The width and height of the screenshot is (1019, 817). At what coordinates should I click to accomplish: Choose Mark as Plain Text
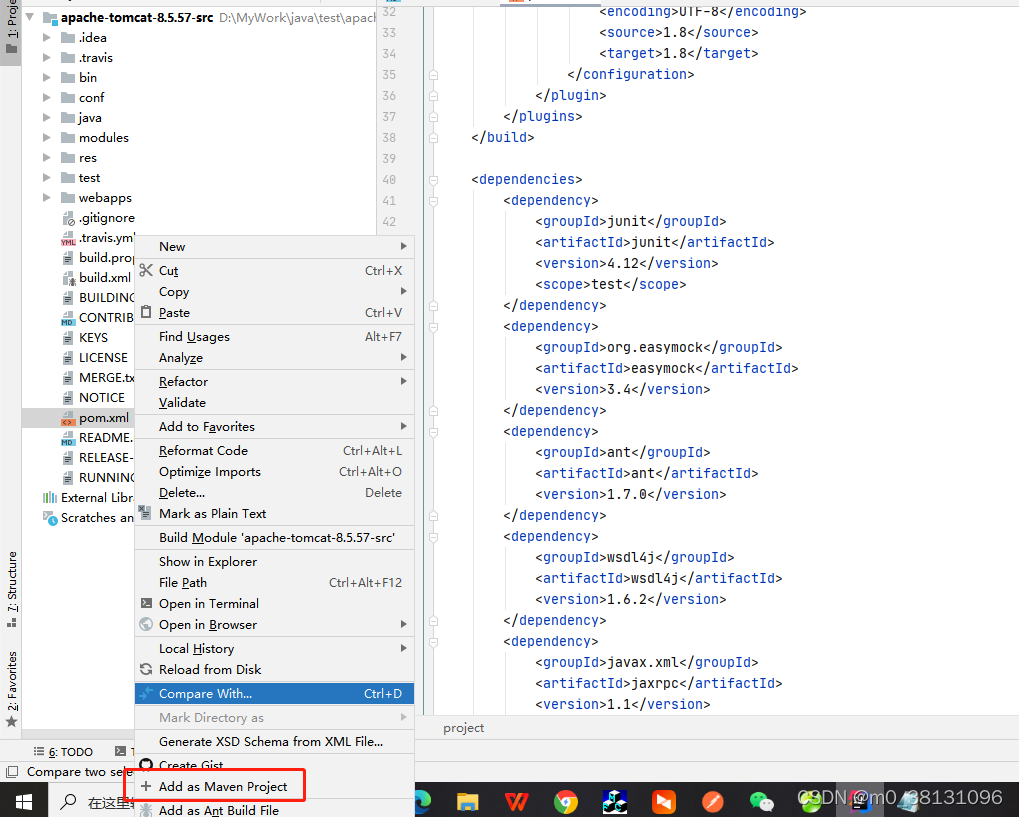[274, 513]
